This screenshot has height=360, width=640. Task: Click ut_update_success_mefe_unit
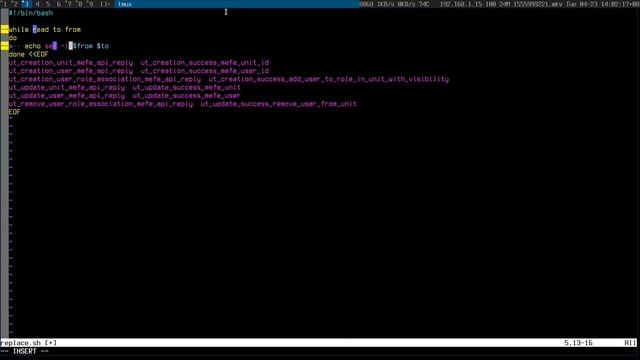[x=187, y=87]
